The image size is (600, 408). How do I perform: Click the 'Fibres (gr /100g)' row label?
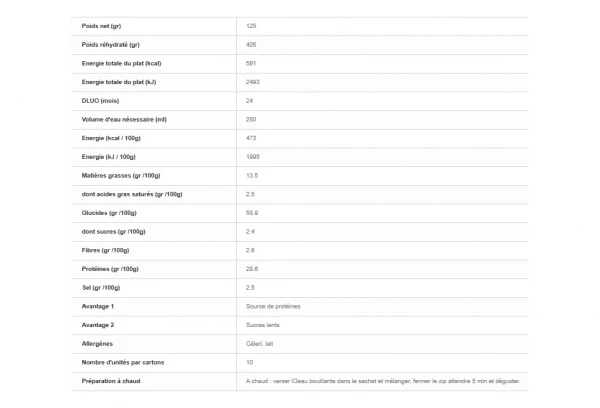[105, 250]
